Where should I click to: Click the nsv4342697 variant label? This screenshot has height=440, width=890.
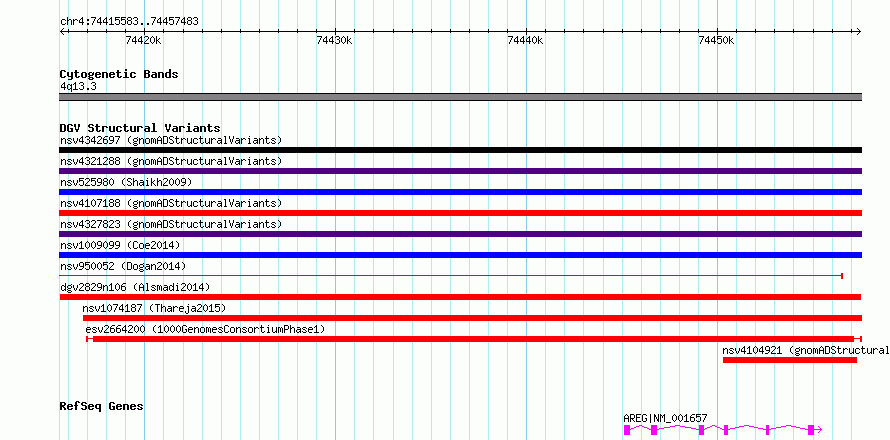tap(171, 140)
